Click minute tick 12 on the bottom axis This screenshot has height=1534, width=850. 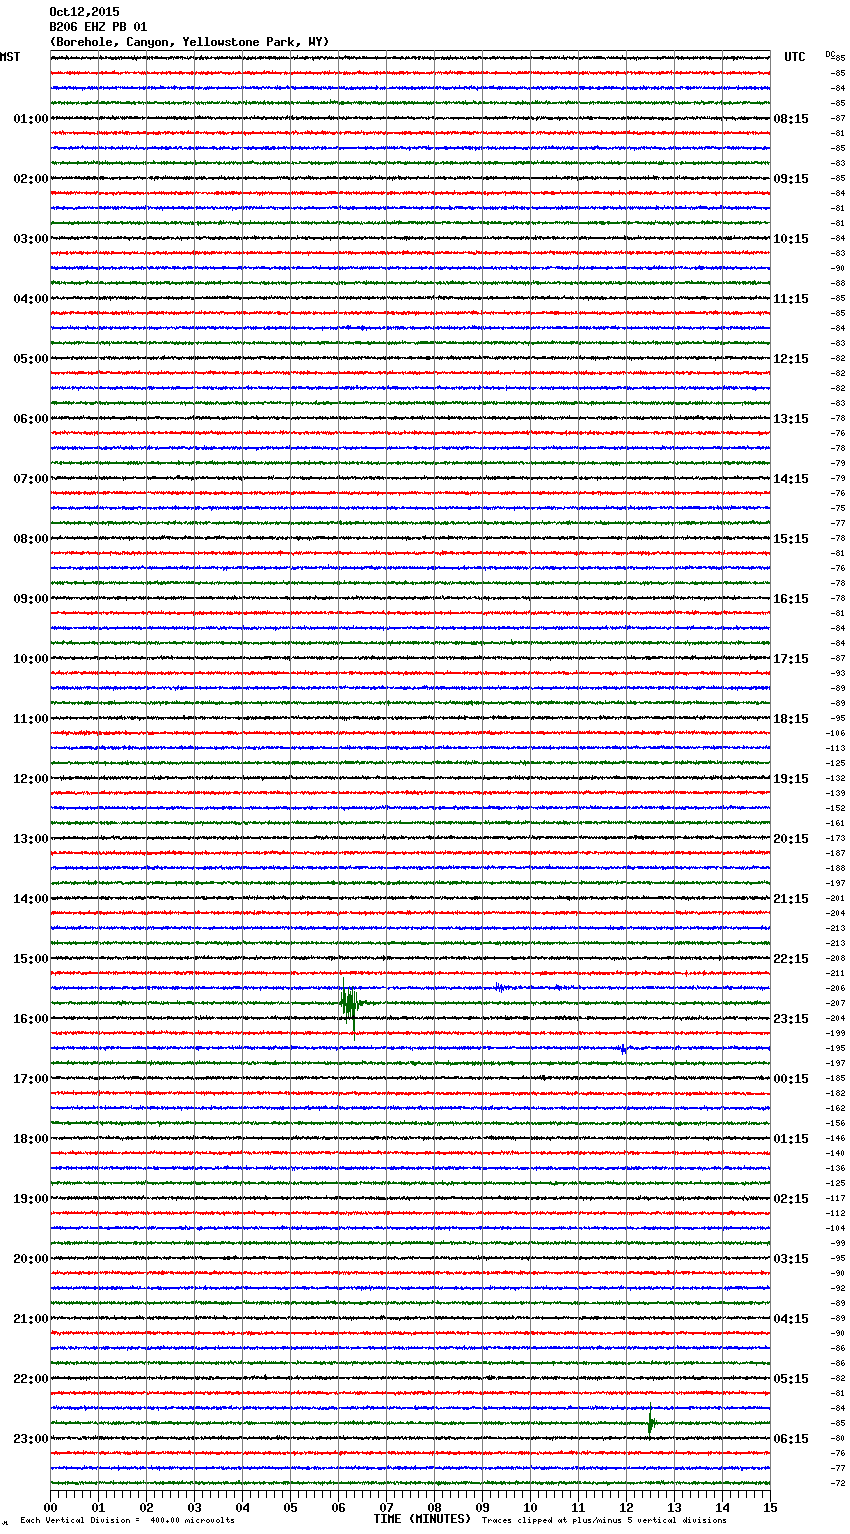(x=626, y=1507)
